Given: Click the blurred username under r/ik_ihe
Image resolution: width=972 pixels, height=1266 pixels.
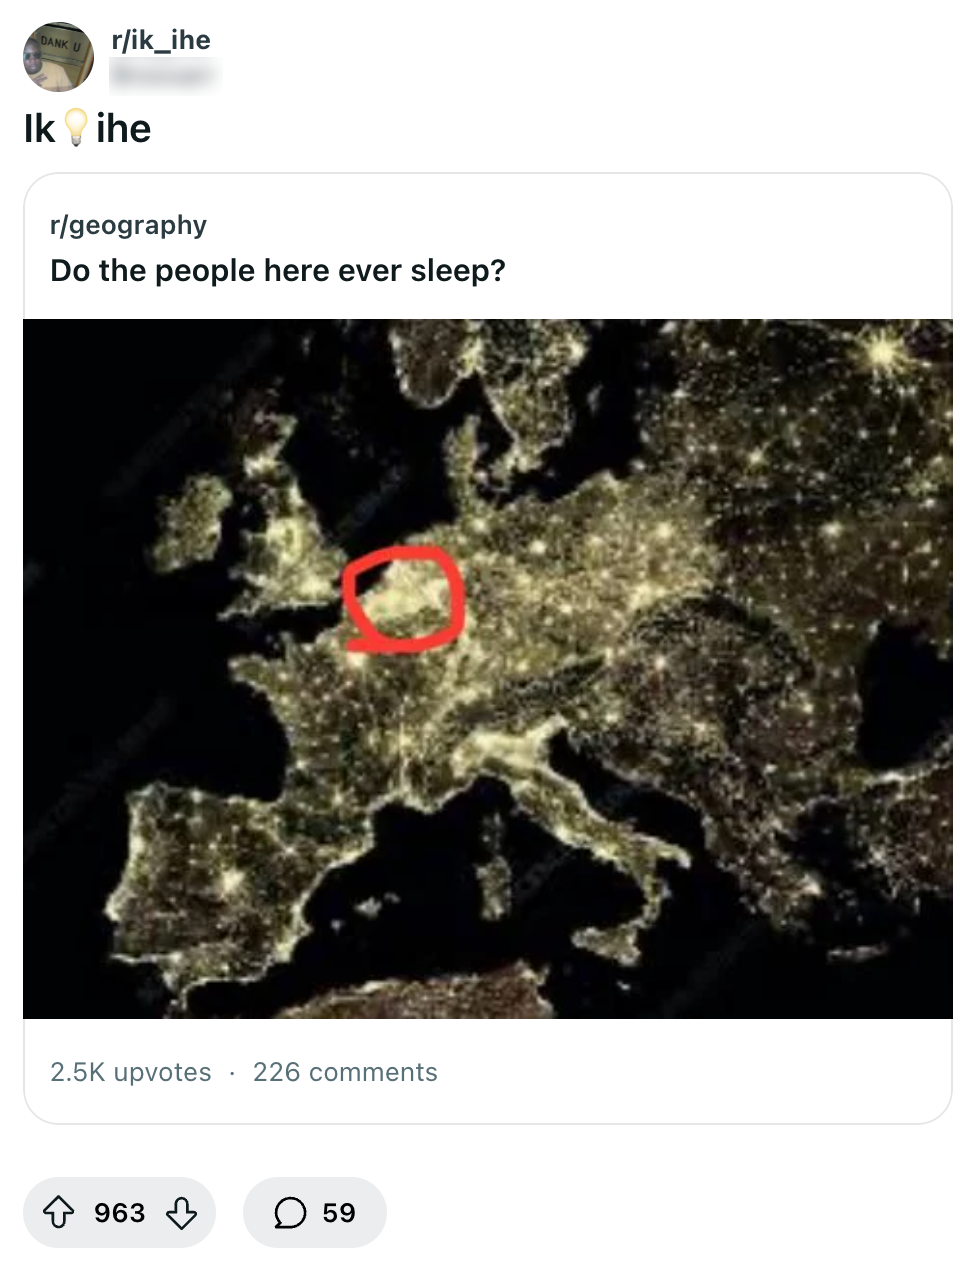Looking at the screenshot, I should click(164, 75).
